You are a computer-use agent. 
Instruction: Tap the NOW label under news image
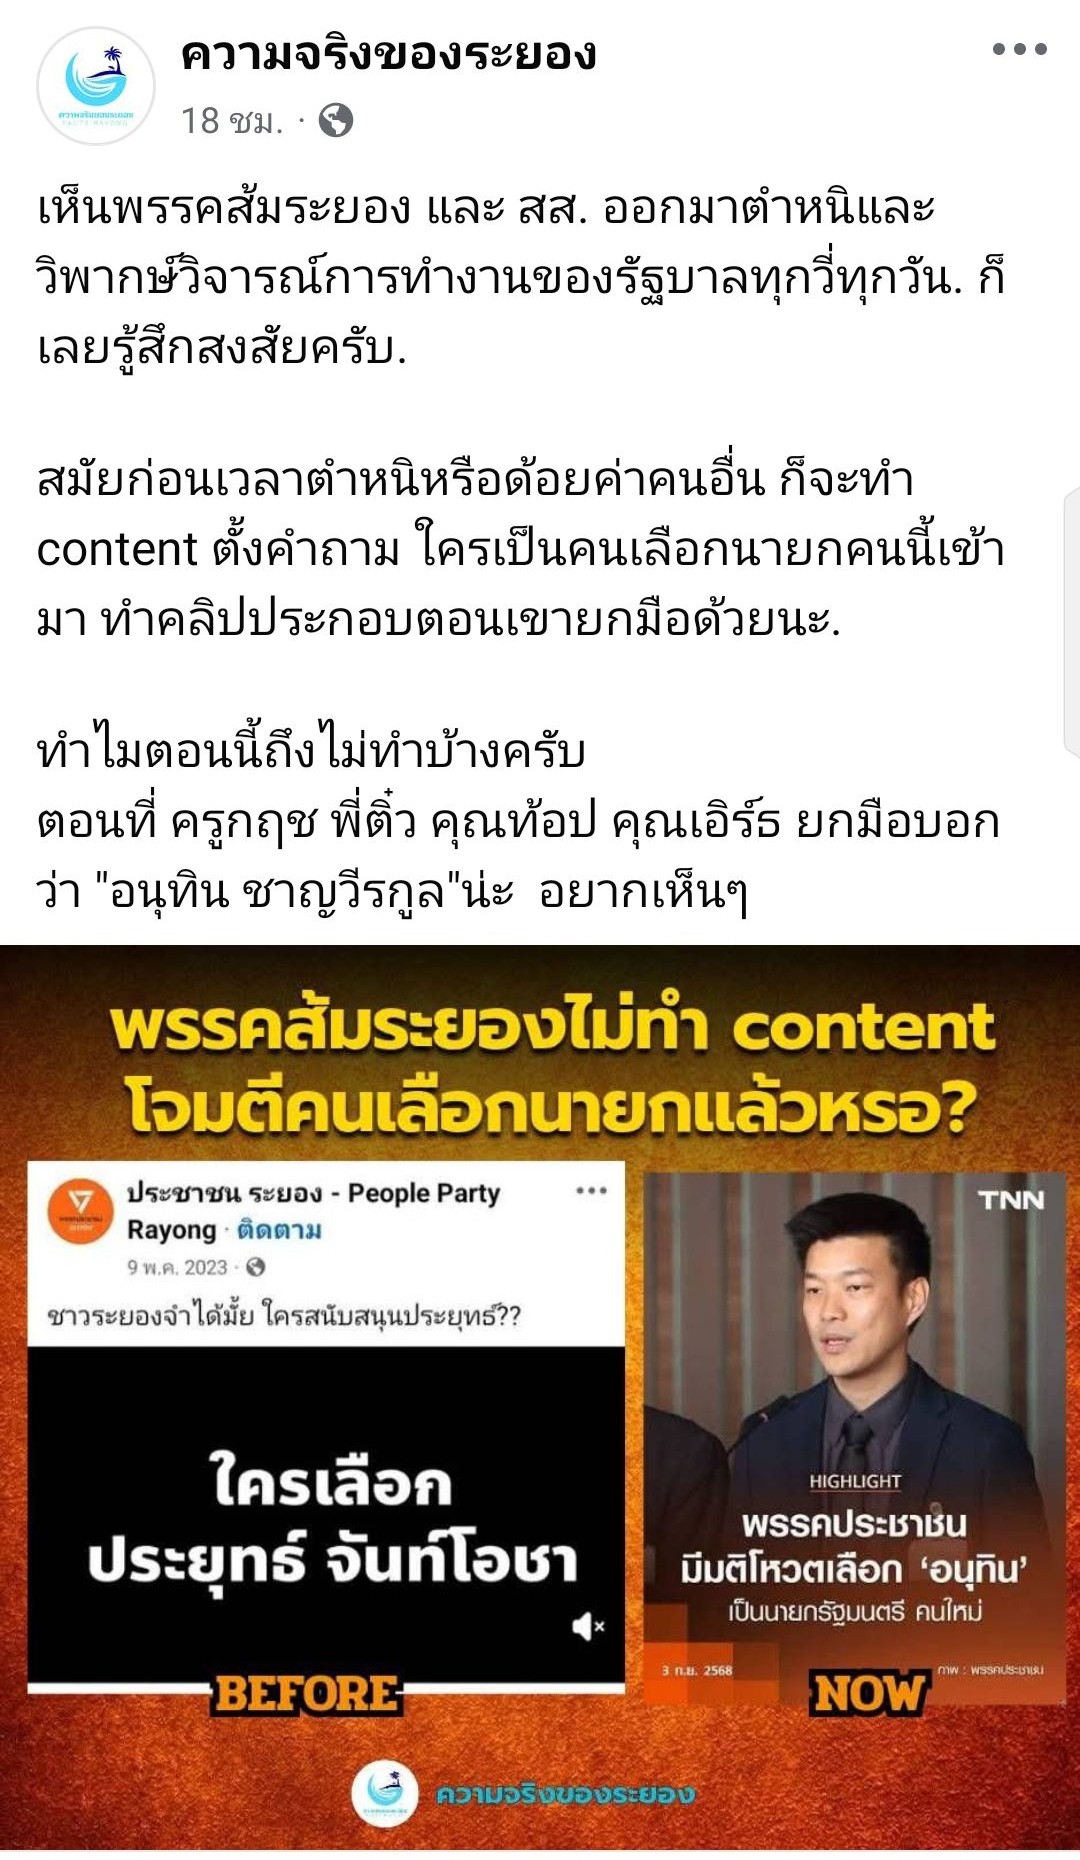(x=868, y=1694)
